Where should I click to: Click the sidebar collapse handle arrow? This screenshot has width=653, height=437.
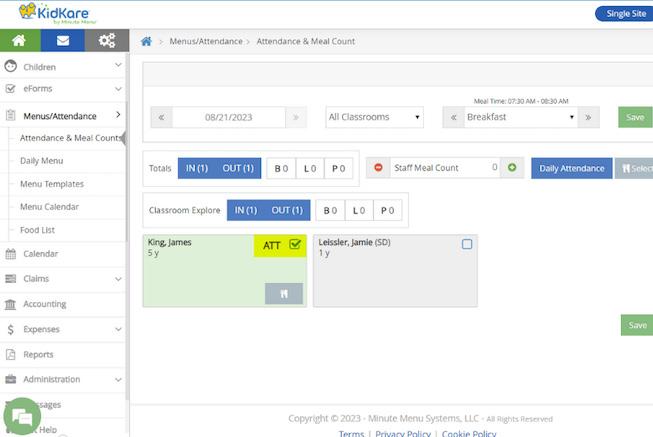click(124, 138)
